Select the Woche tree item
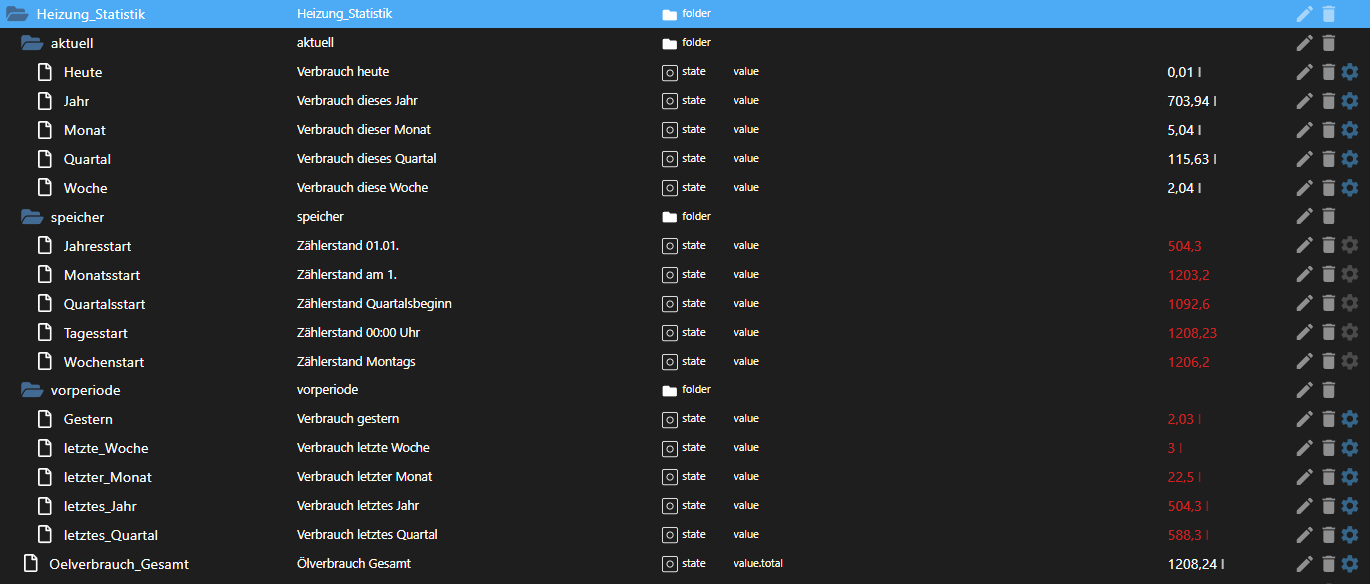Viewport: 1370px width, 584px height. tap(85, 188)
